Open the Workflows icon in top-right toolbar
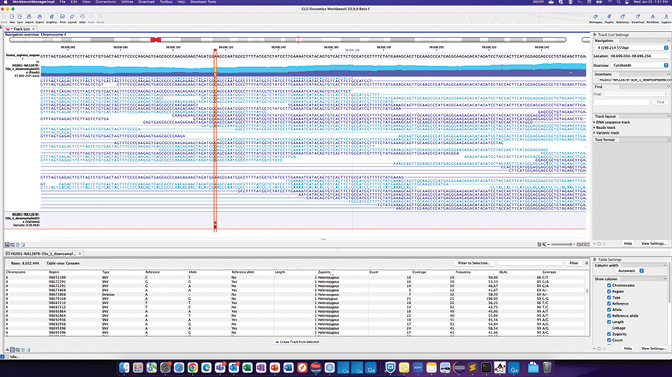The image size is (672, 377). (652, 17)
